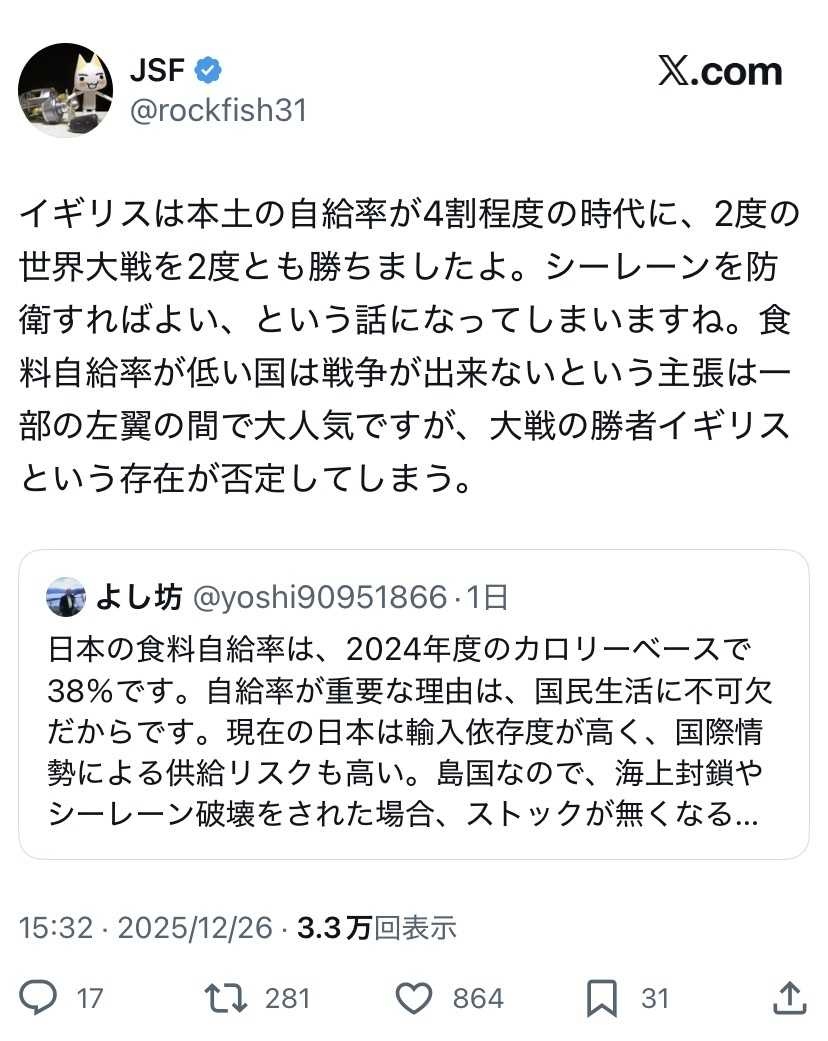This screenshot has width=828, height=1041.
Task: Open the share icon
Action: tap(790, 997)
